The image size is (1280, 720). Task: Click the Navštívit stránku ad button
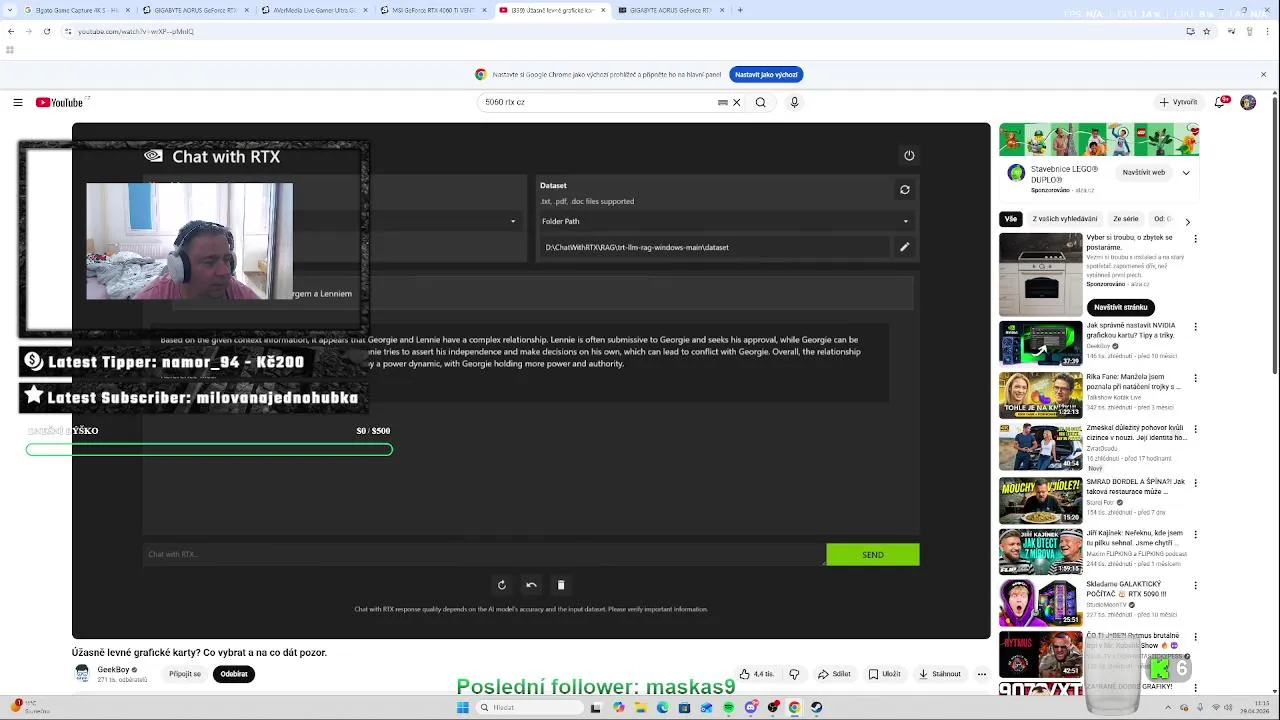pyautogui.click(x=1120, y=307)
